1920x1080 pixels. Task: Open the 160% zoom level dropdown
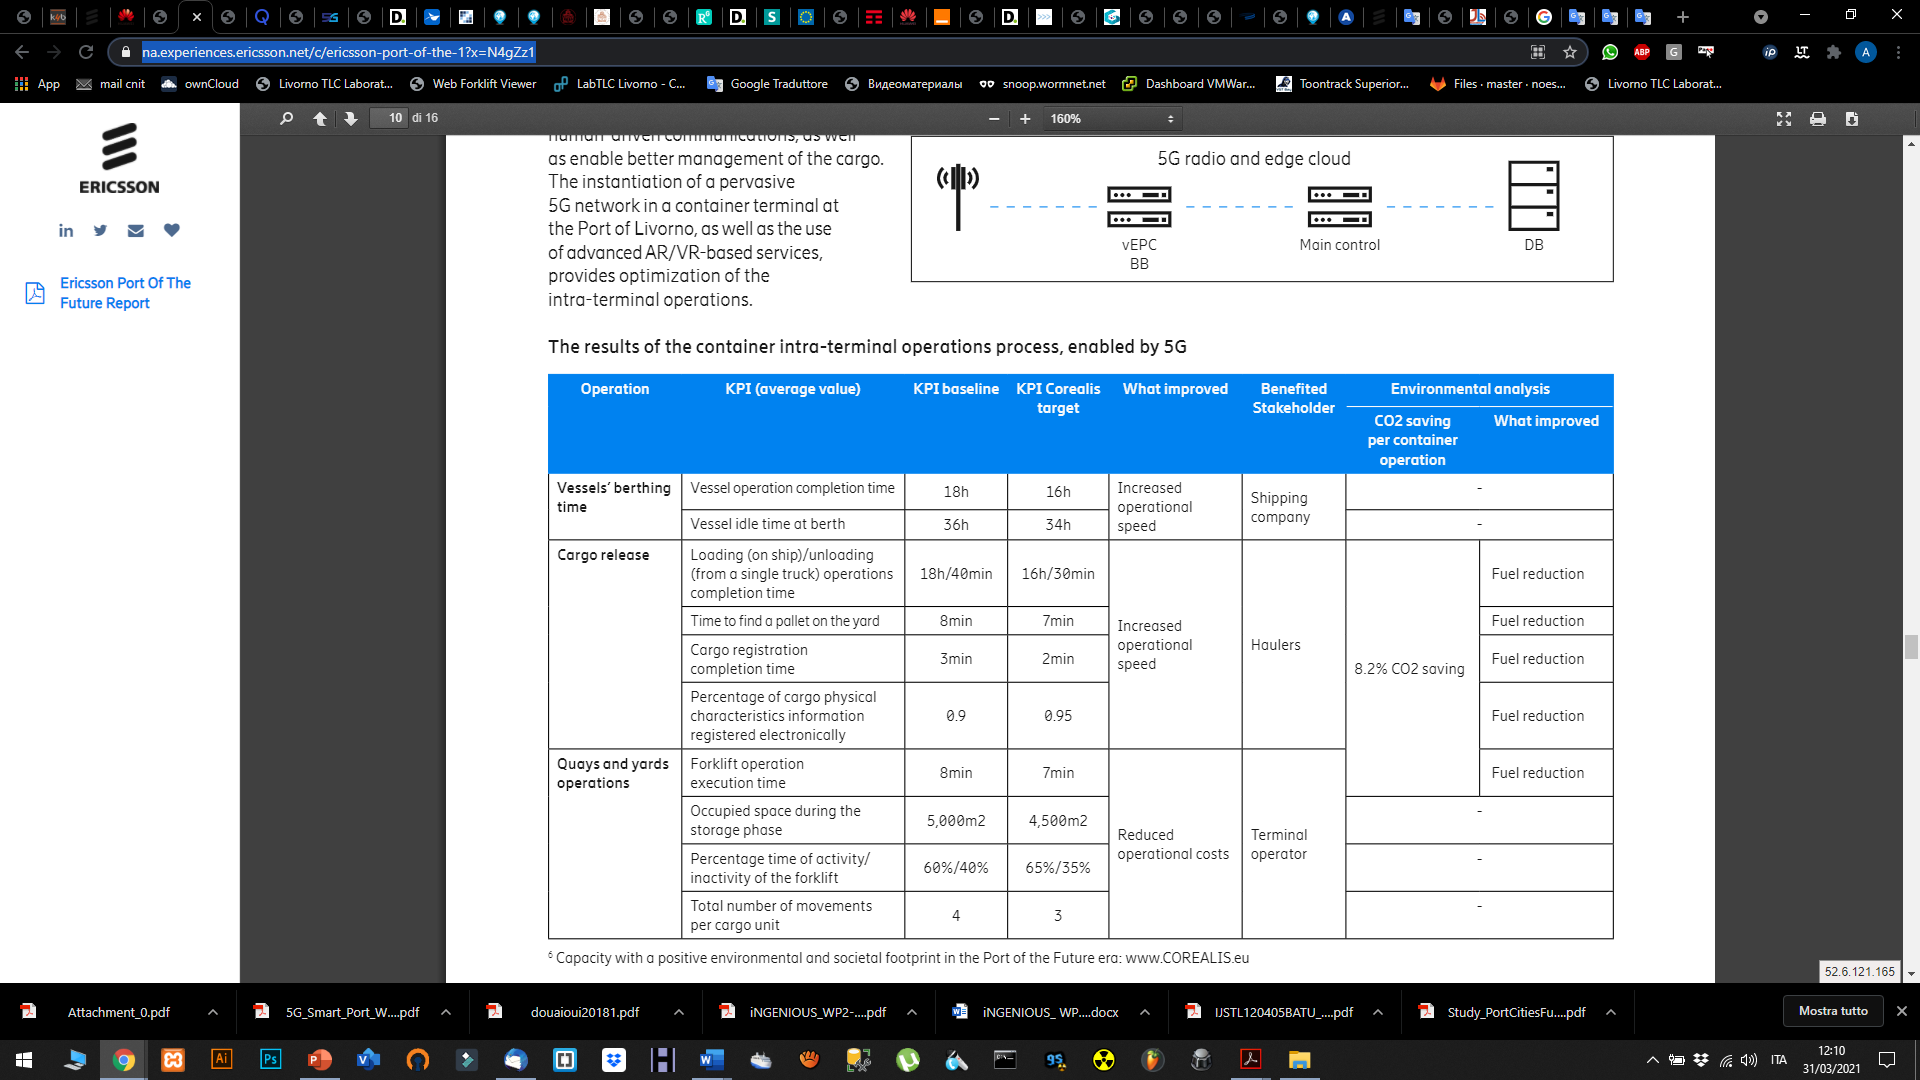tap(1113, 118)
